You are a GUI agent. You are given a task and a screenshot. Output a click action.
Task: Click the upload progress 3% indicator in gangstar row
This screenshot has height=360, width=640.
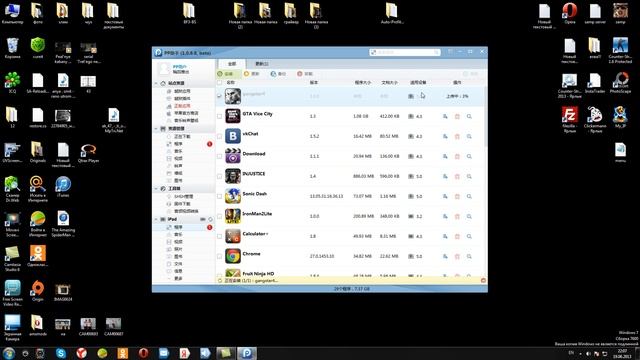[x=457, y=96]
